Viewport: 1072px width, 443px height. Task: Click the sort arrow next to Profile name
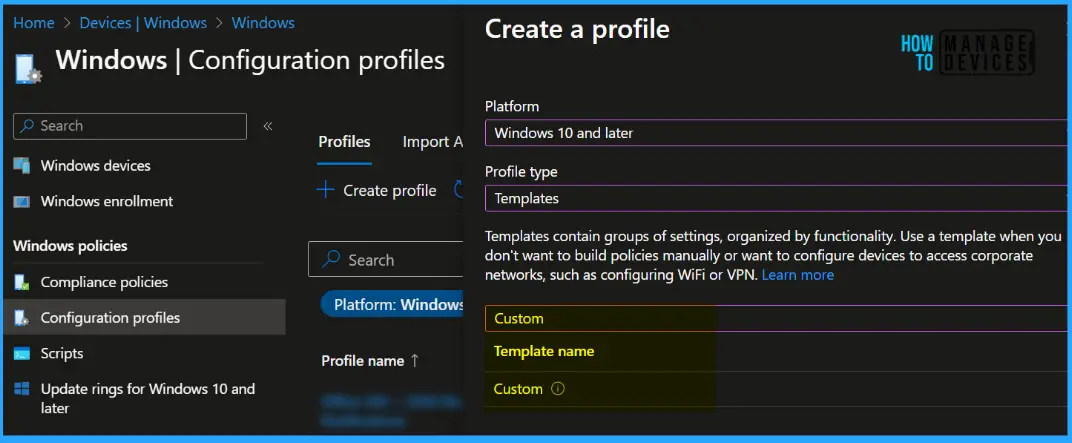pyautogui.click(x=414, y=360)
